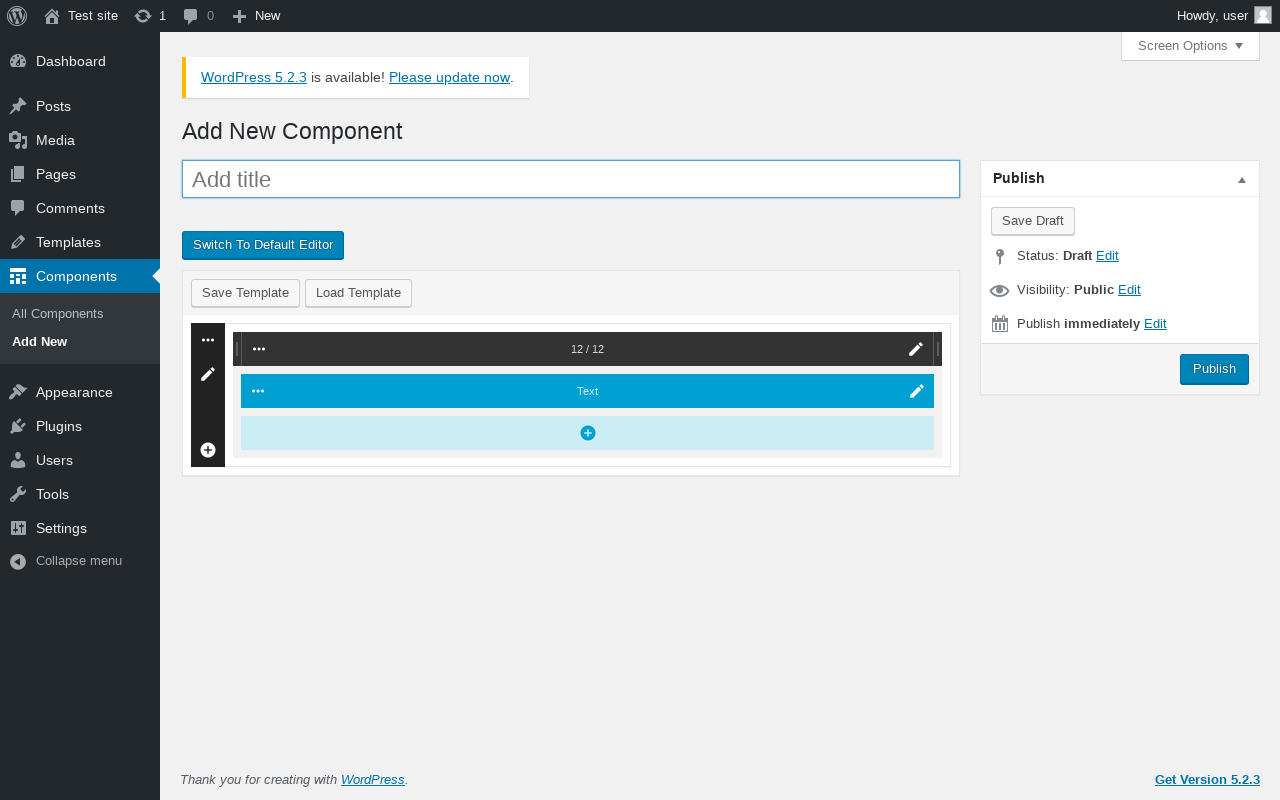Click the row edit pencil icon
Viewport: 1280px width, 800px height.
coord(208,374)
